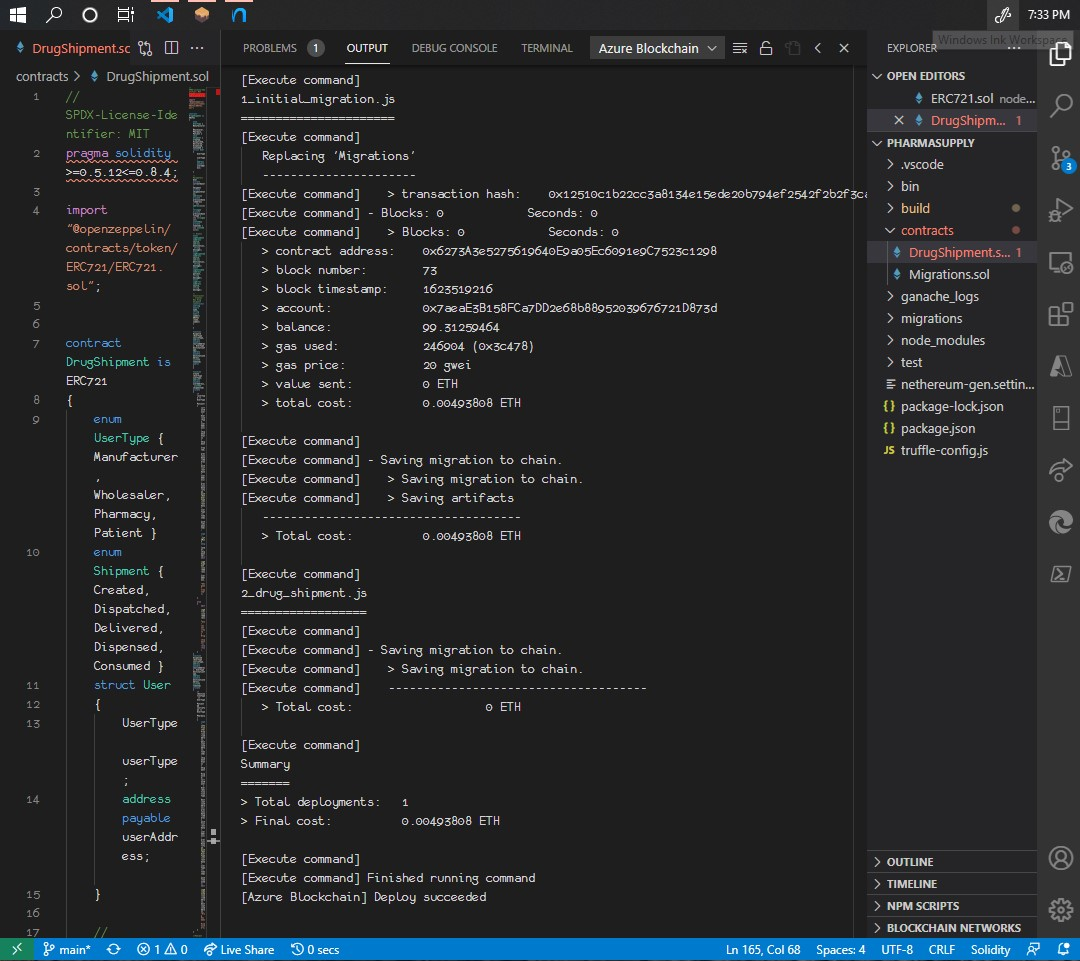Screen dimensions: 1080x961
Task: Toggle output auto-scroll lock
Action: (766, 48)
